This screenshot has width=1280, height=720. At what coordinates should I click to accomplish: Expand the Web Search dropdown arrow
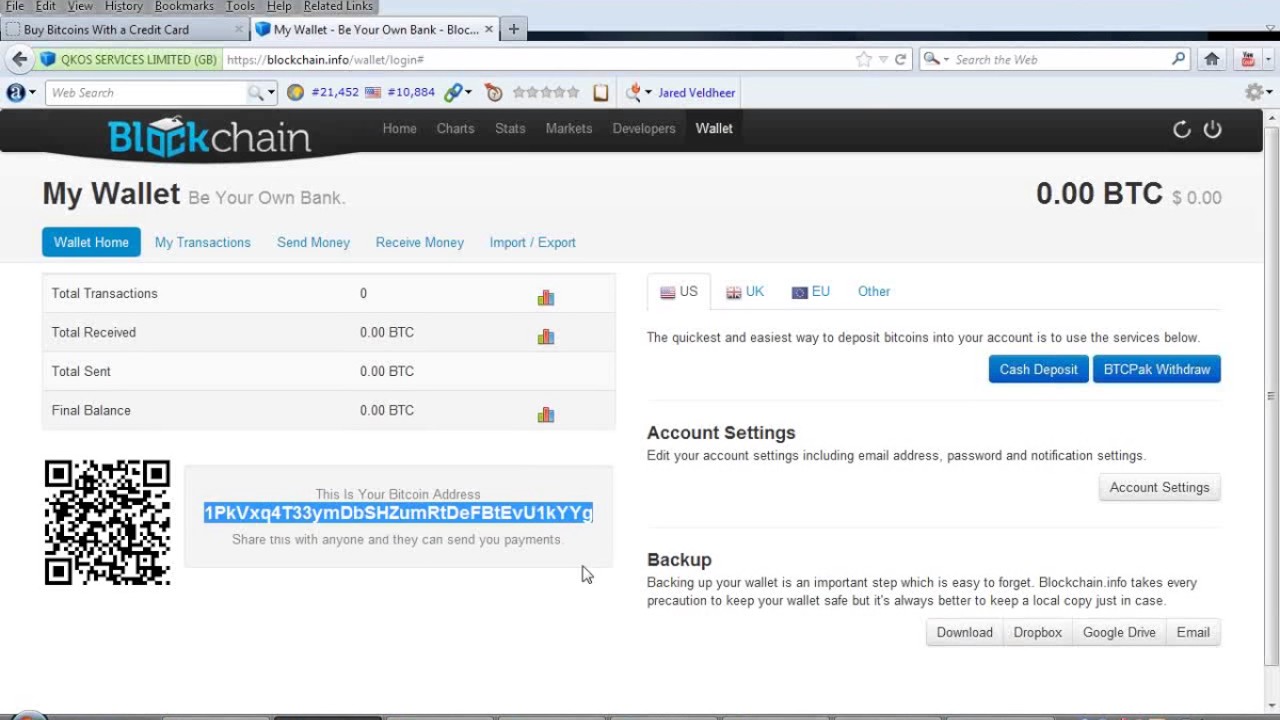(x=271, y=93)
